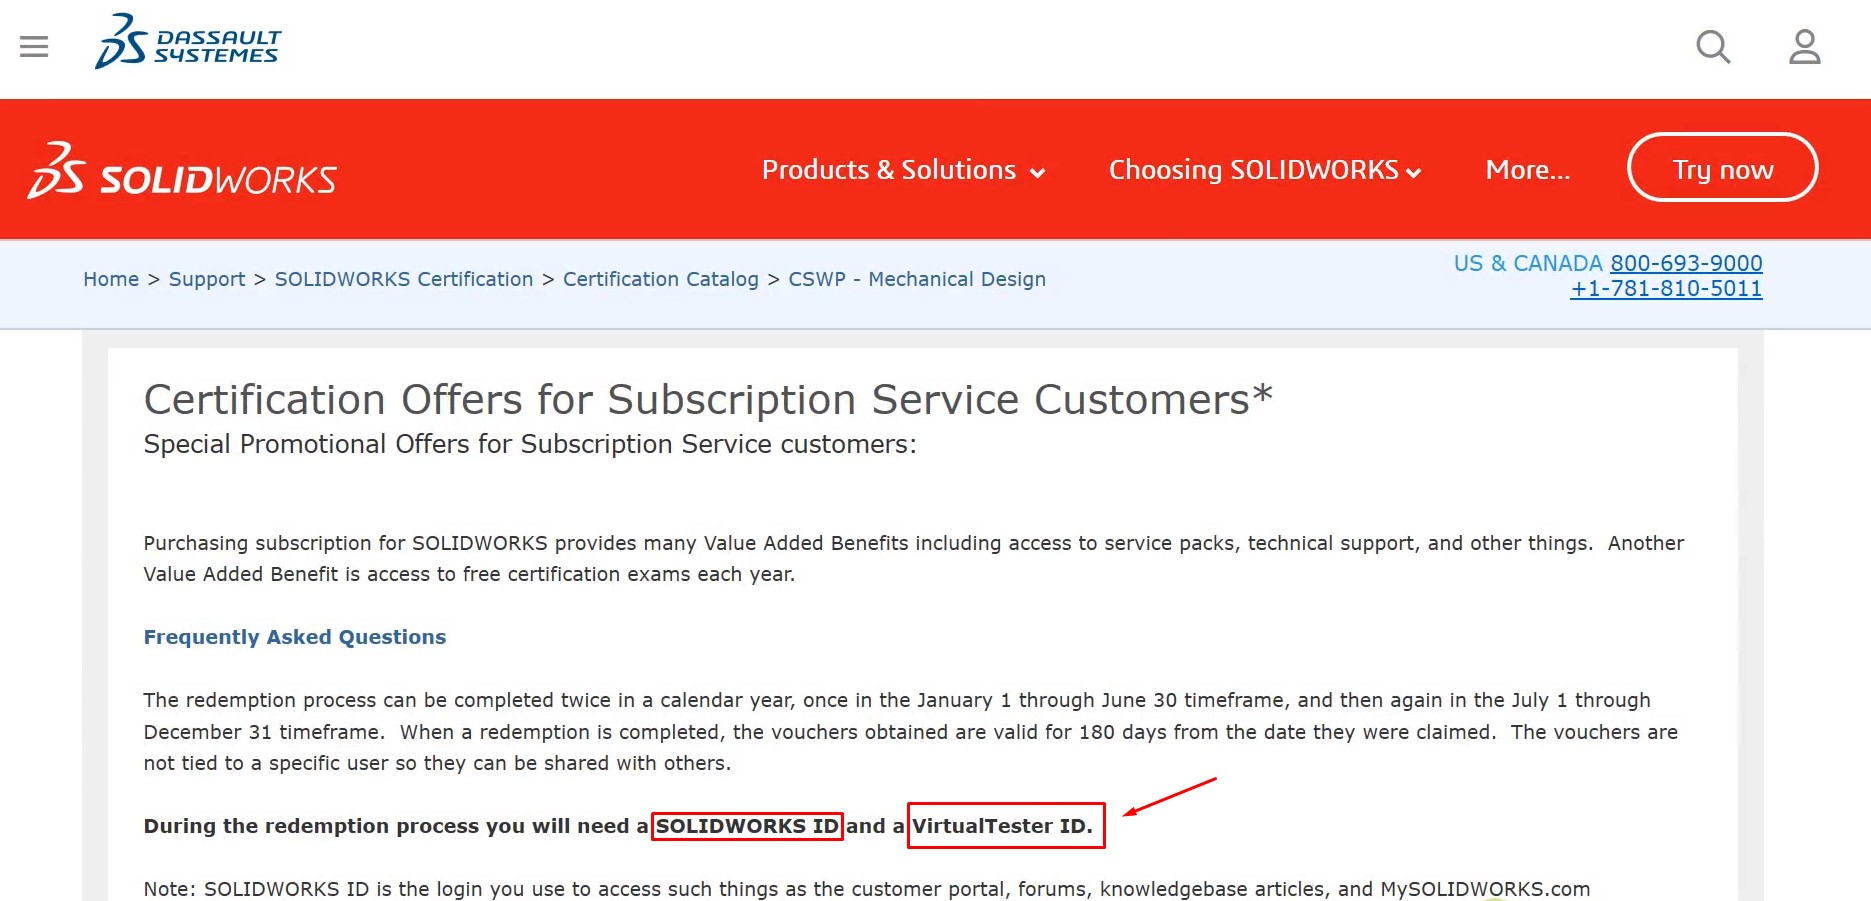The height and width of the screenshot is (901, 1871).
Task: Go to Home breadcrumb link
Action: (111, 279)
